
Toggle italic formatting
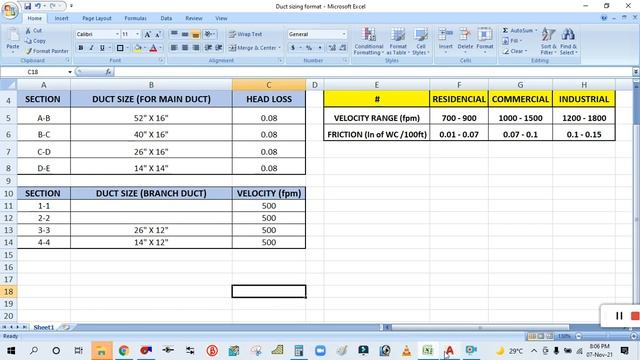tap(91, 48)
